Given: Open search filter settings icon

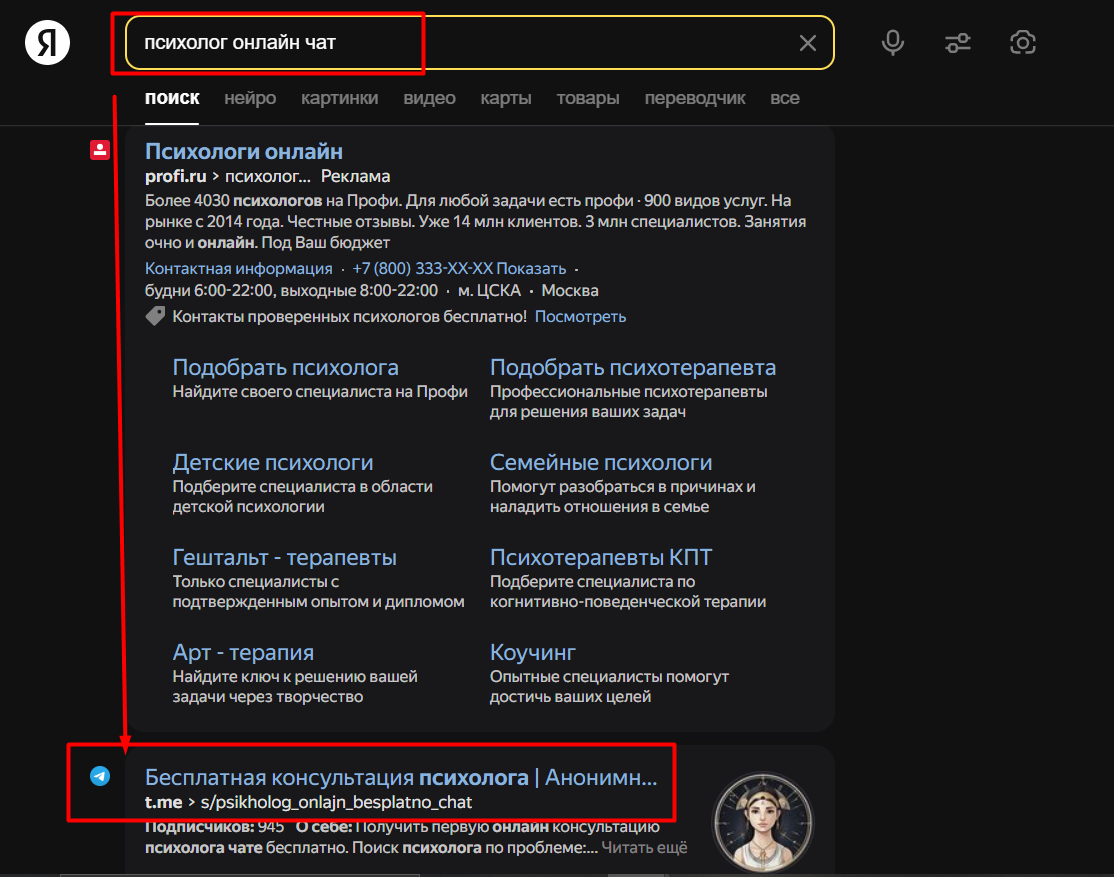Looking at the screenshot, I should point(957,42).
